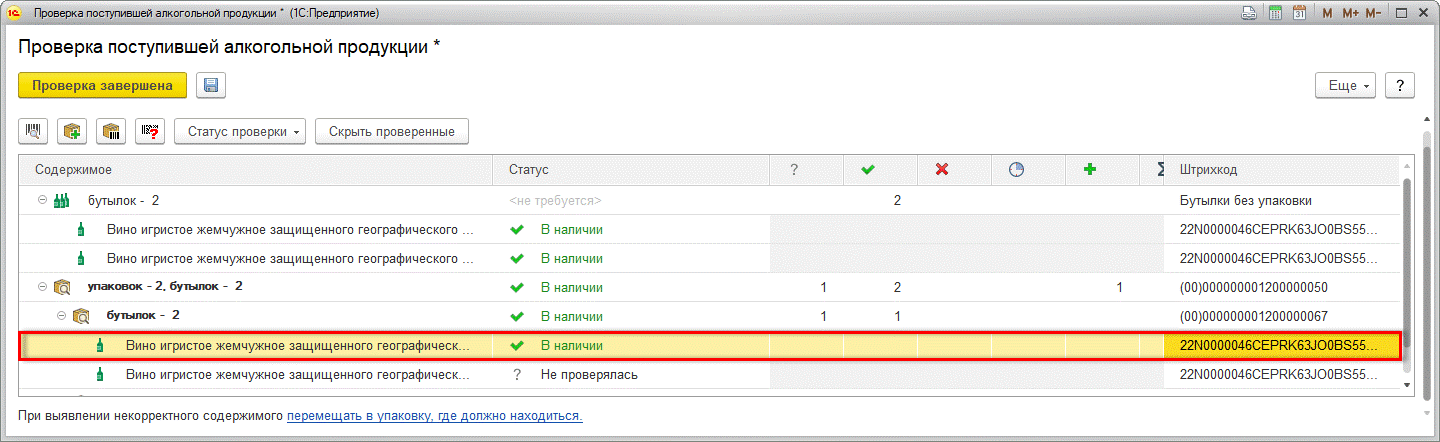Image resolution: width=1440 pixels, height=442 pixels.
Task: Click "Скрыть проверенные" button
Action: tap(391, 131)
